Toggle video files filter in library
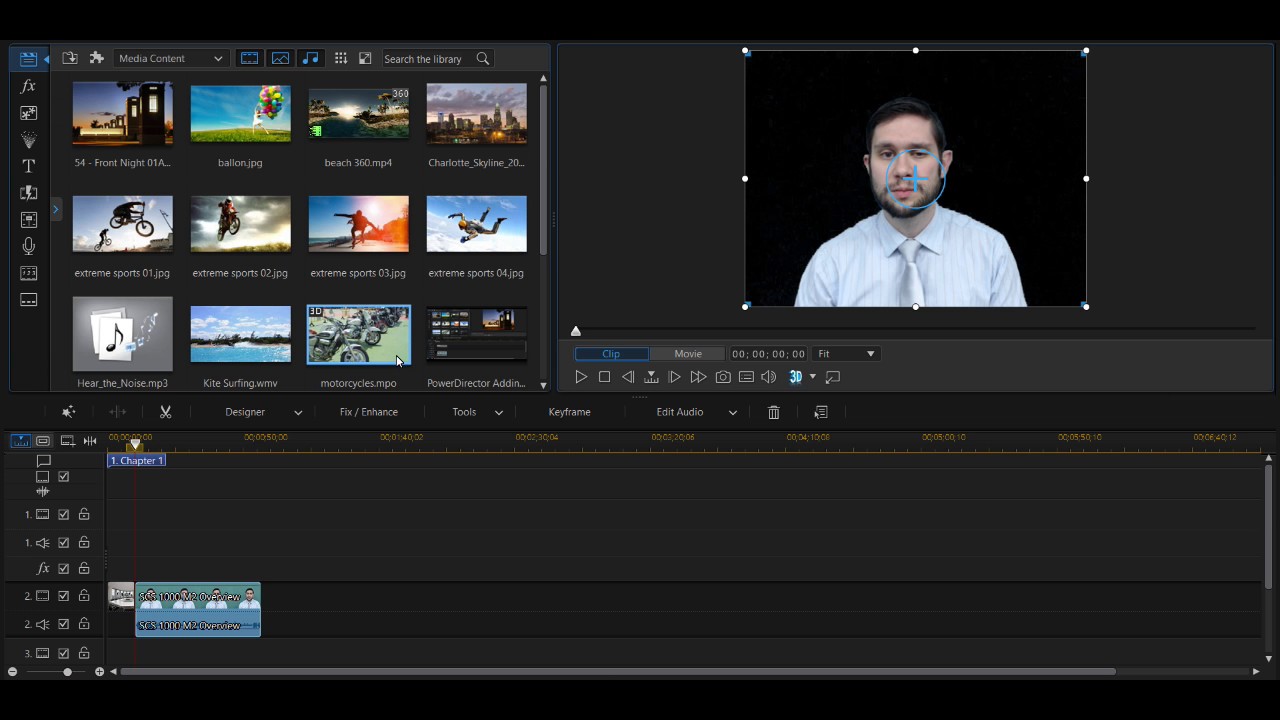This screenshot has height=720, width=1280. tap(250, 58)
